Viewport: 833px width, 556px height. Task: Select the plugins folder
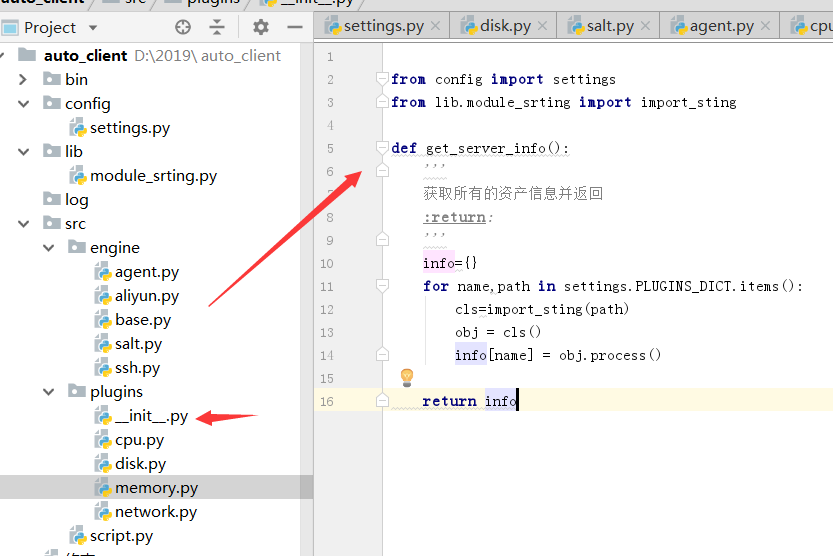[x=116, y=392]
